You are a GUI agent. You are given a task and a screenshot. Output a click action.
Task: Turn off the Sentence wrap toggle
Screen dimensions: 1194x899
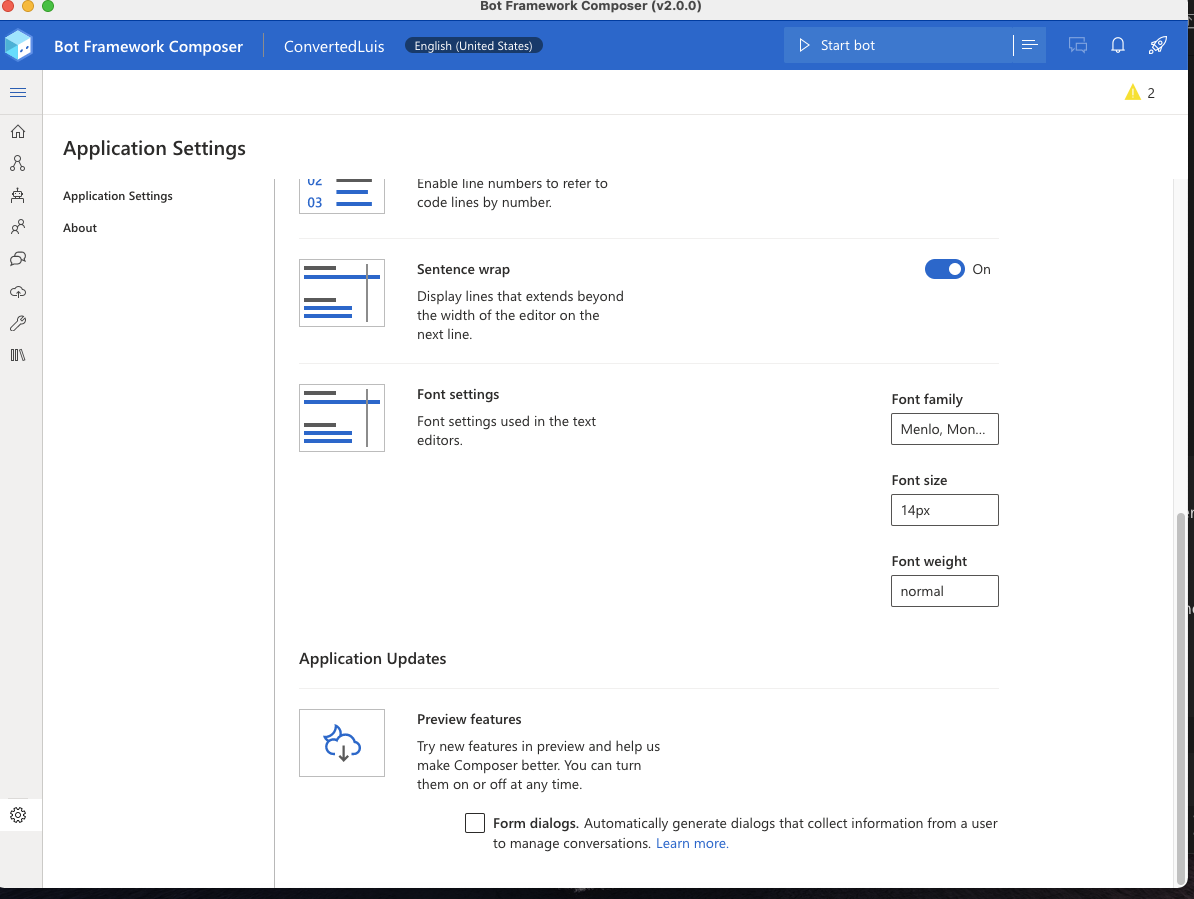(944, 269)
